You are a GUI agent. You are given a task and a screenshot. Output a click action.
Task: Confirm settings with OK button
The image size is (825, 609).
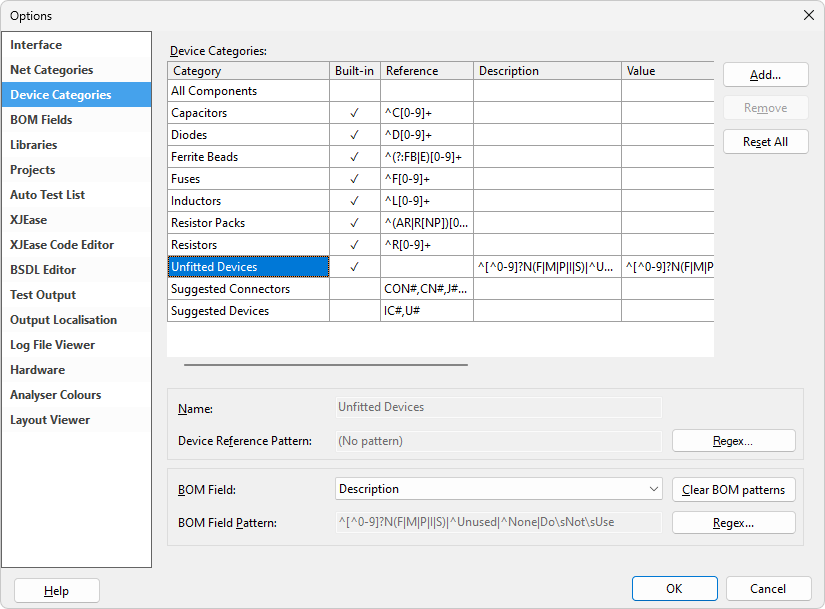point(674,589)
